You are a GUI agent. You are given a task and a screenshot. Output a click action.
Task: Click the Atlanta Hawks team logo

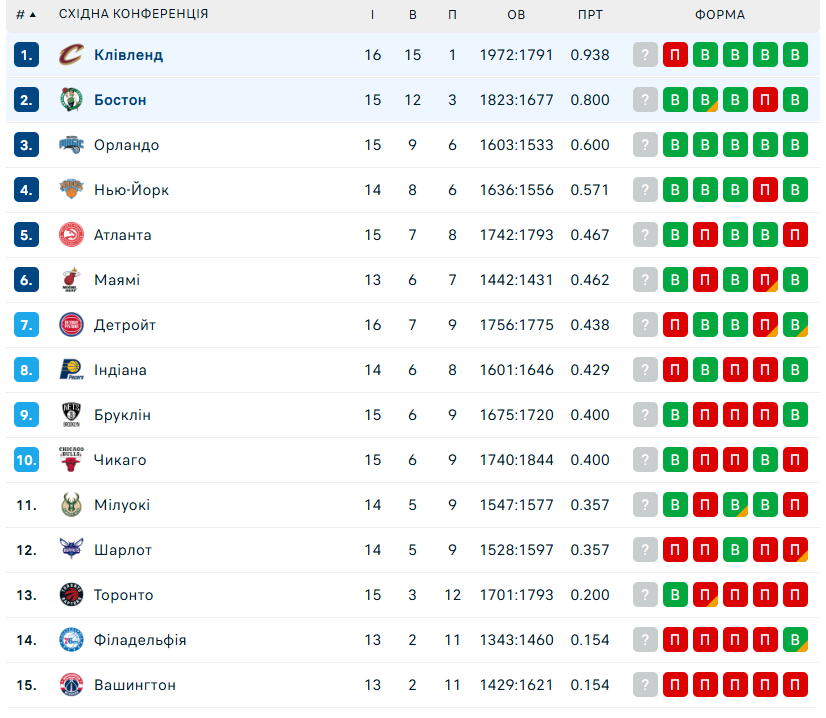click(71, 235)
